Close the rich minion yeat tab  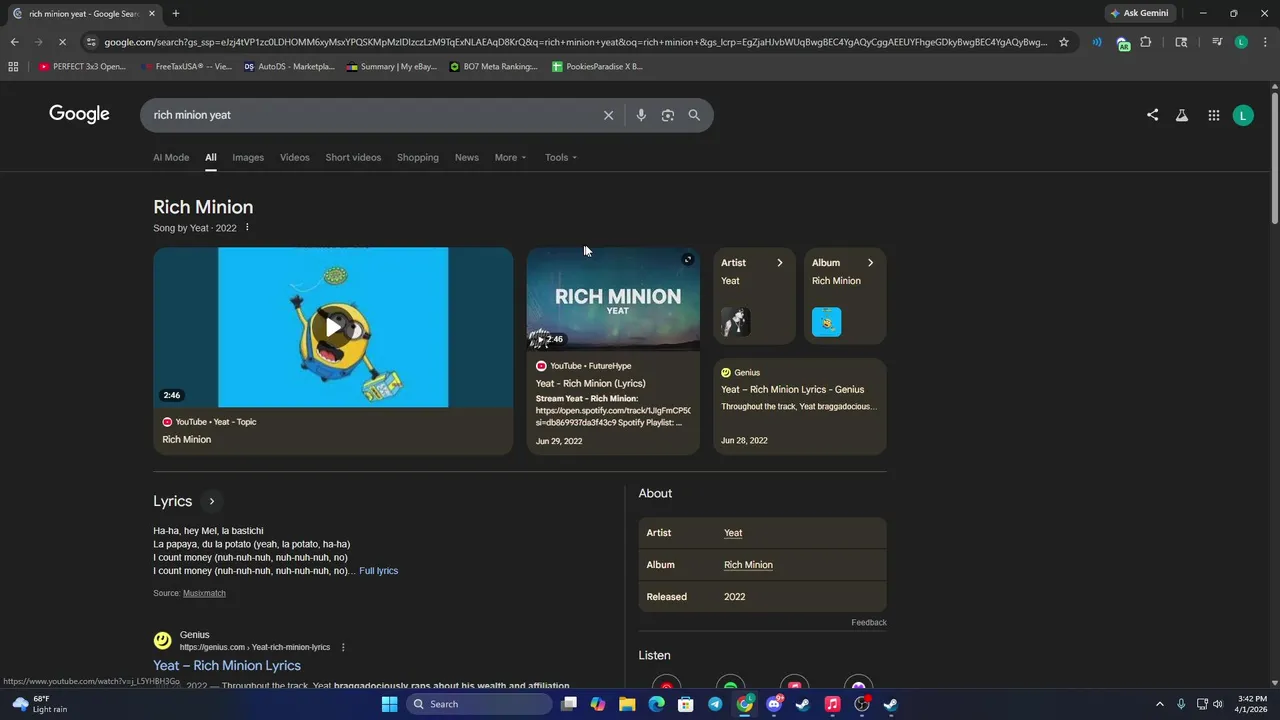coord(152,13)
